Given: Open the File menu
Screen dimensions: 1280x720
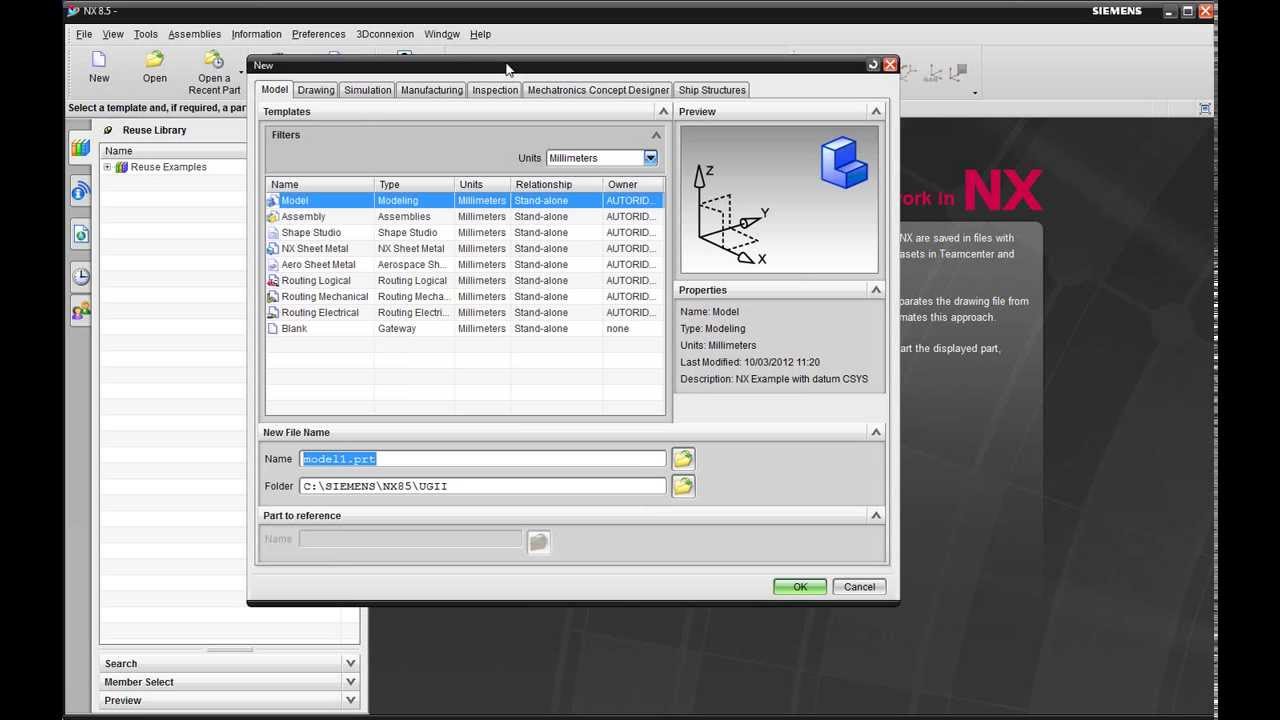Looking at the screenshot, I should click(x=84, y=34).
